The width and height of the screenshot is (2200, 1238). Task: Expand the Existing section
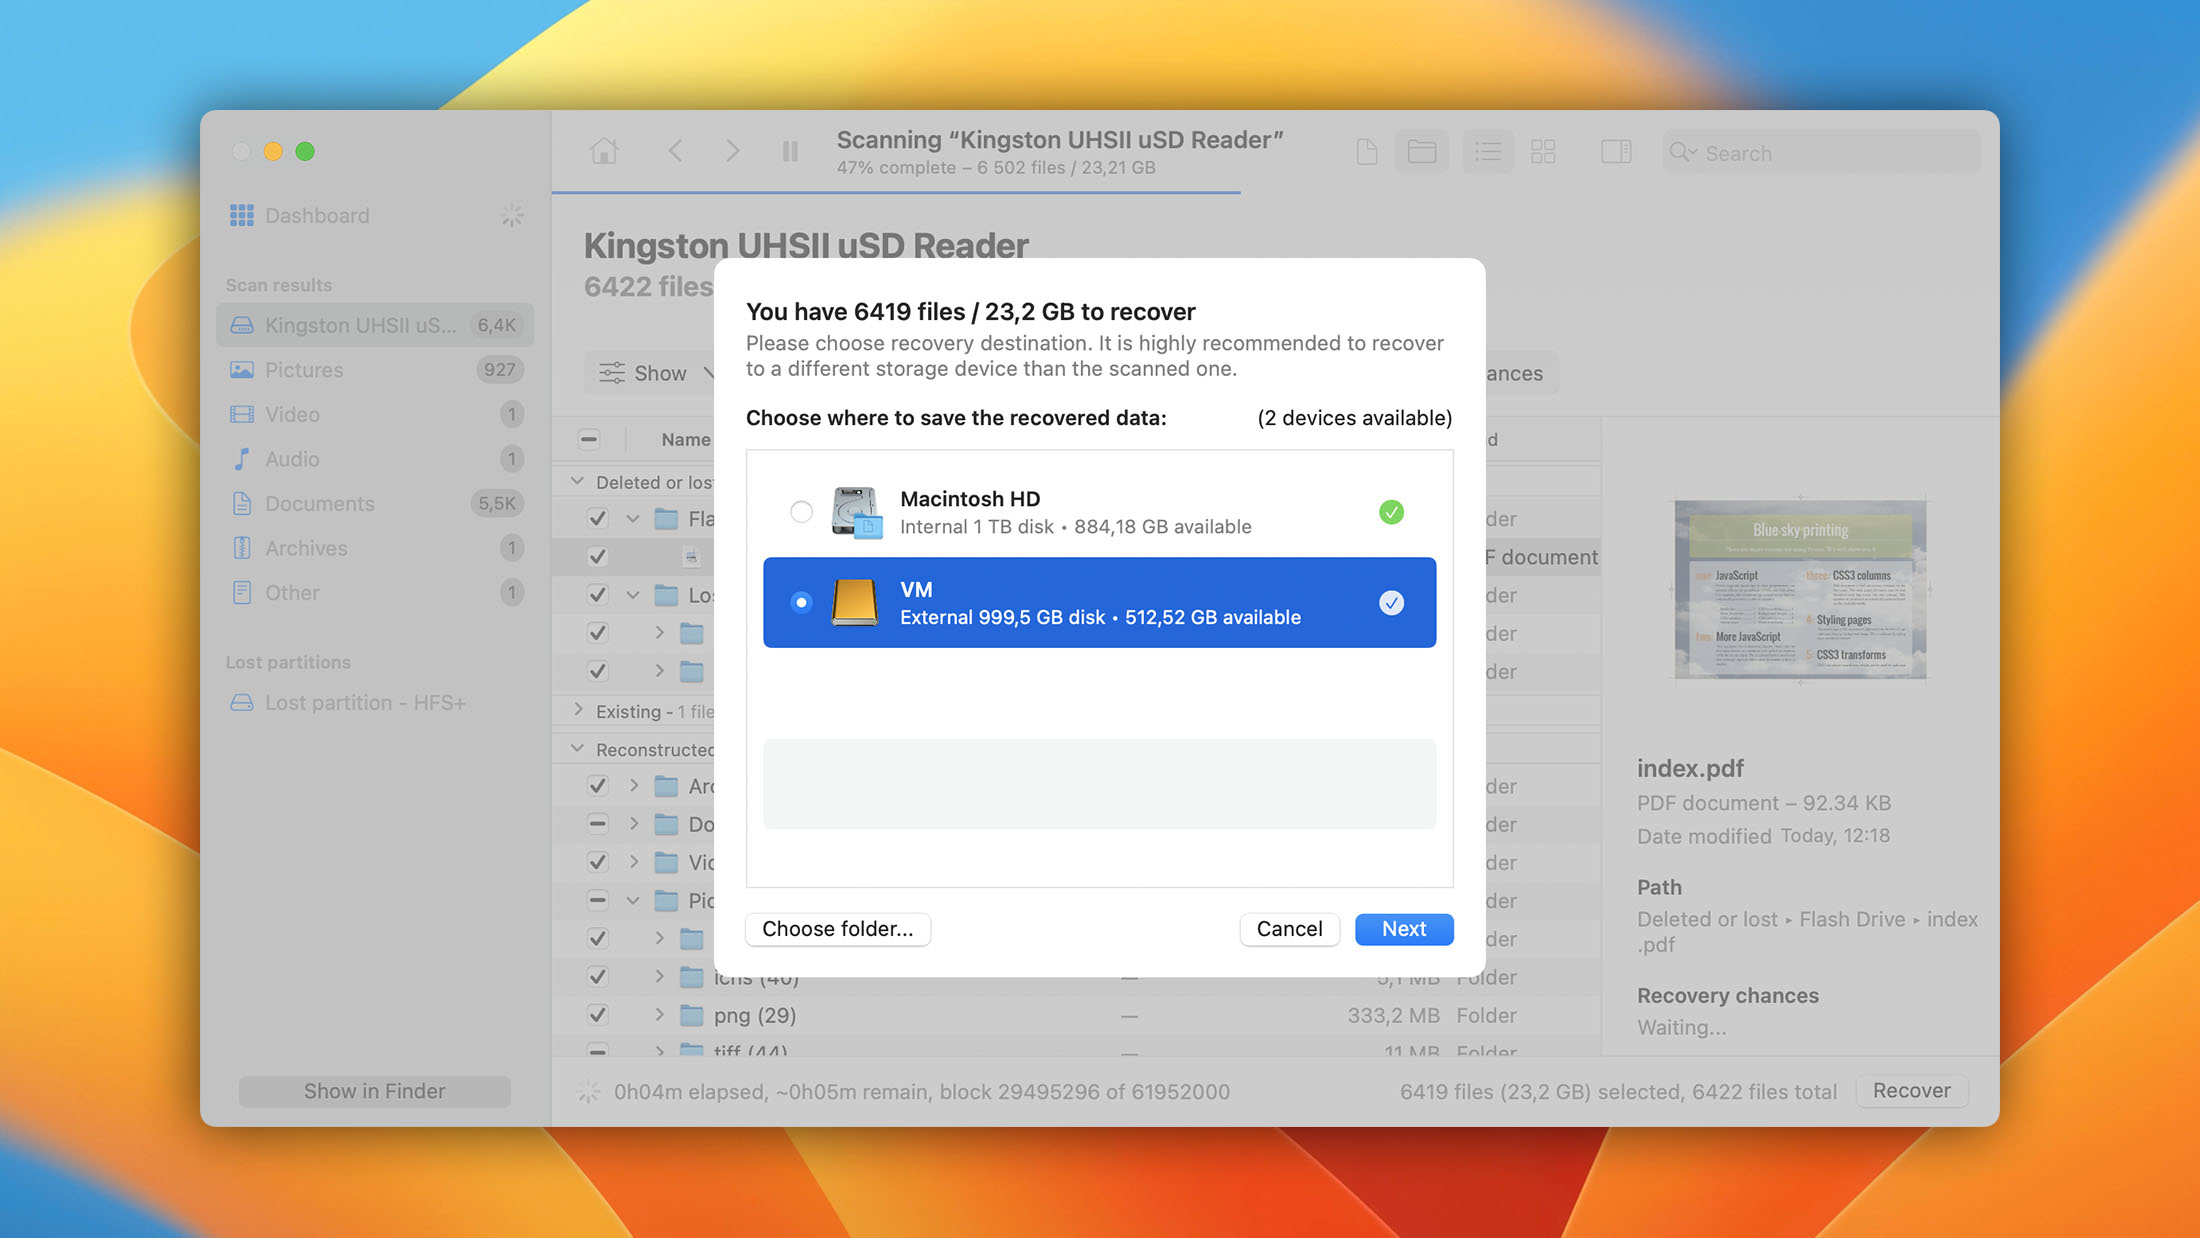(577, 710)
